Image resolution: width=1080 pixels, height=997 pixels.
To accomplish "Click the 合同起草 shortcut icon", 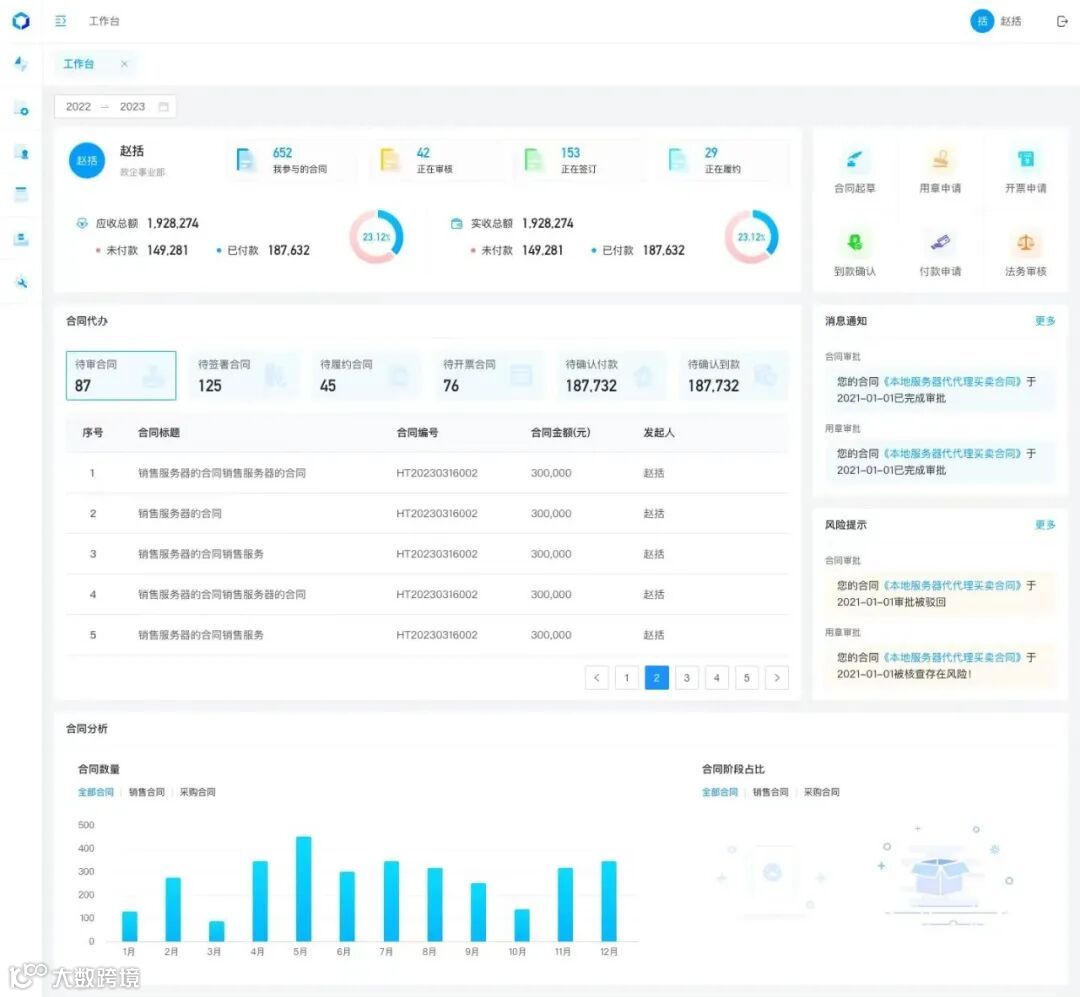I will coord(854,160).
